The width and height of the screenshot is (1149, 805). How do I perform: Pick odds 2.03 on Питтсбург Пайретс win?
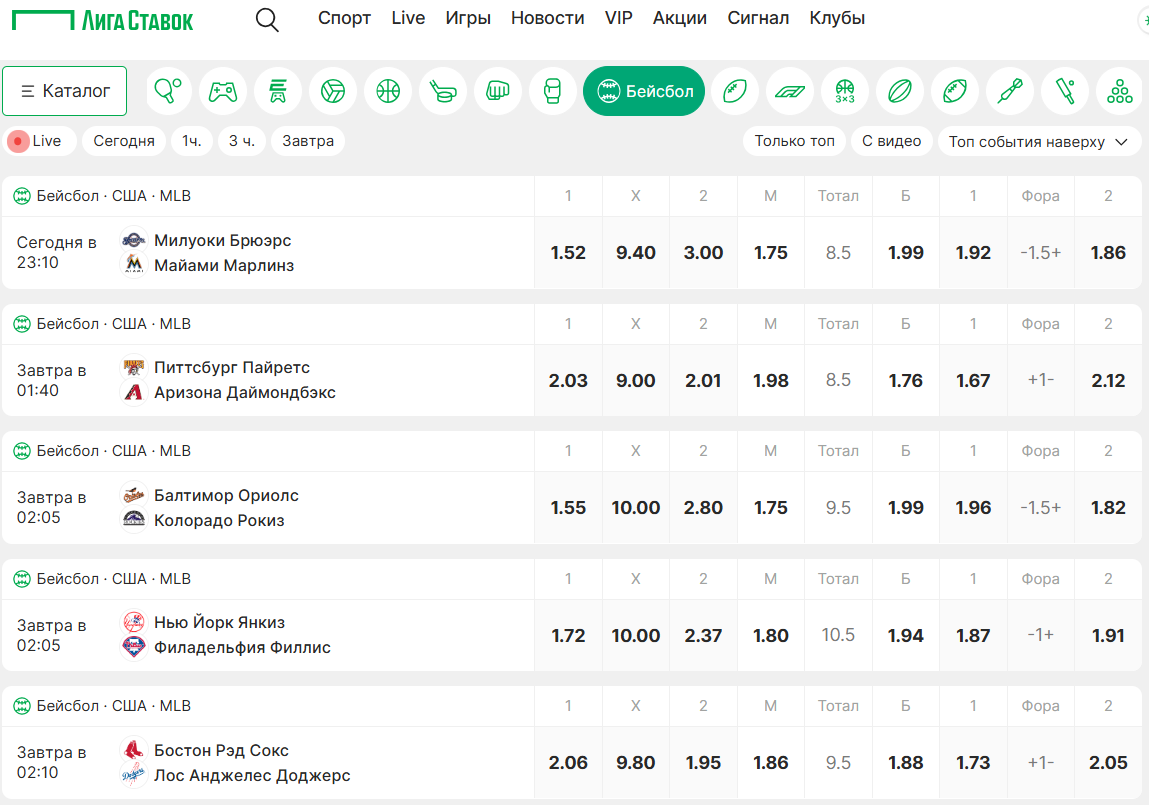click(568, 380)
